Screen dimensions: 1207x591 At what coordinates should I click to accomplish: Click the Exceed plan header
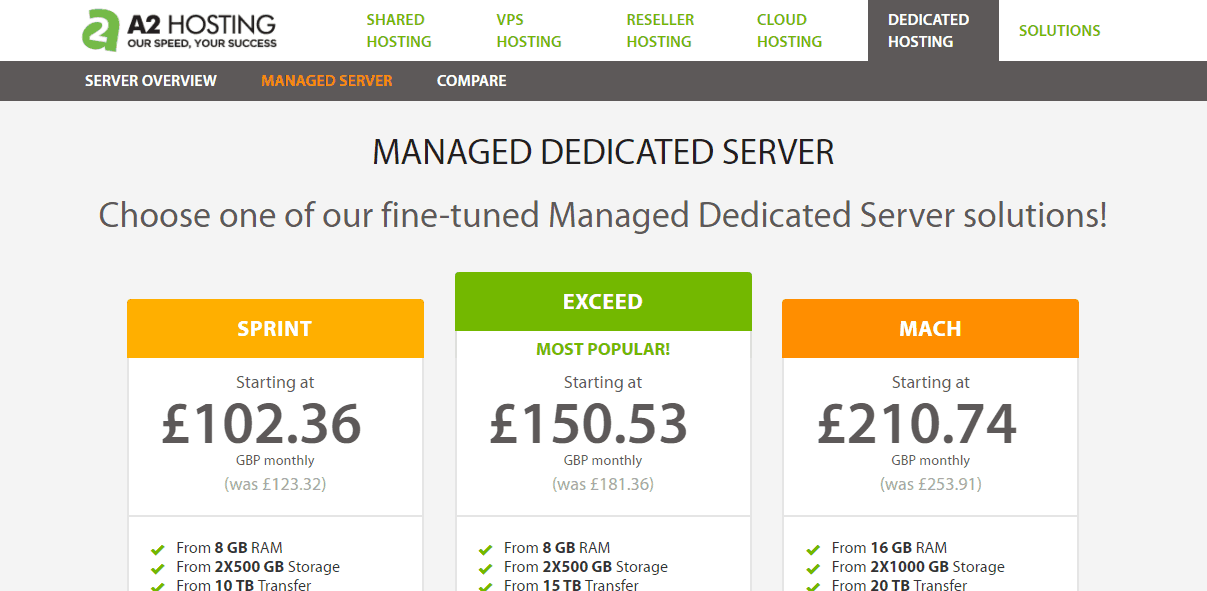point(603,301)
